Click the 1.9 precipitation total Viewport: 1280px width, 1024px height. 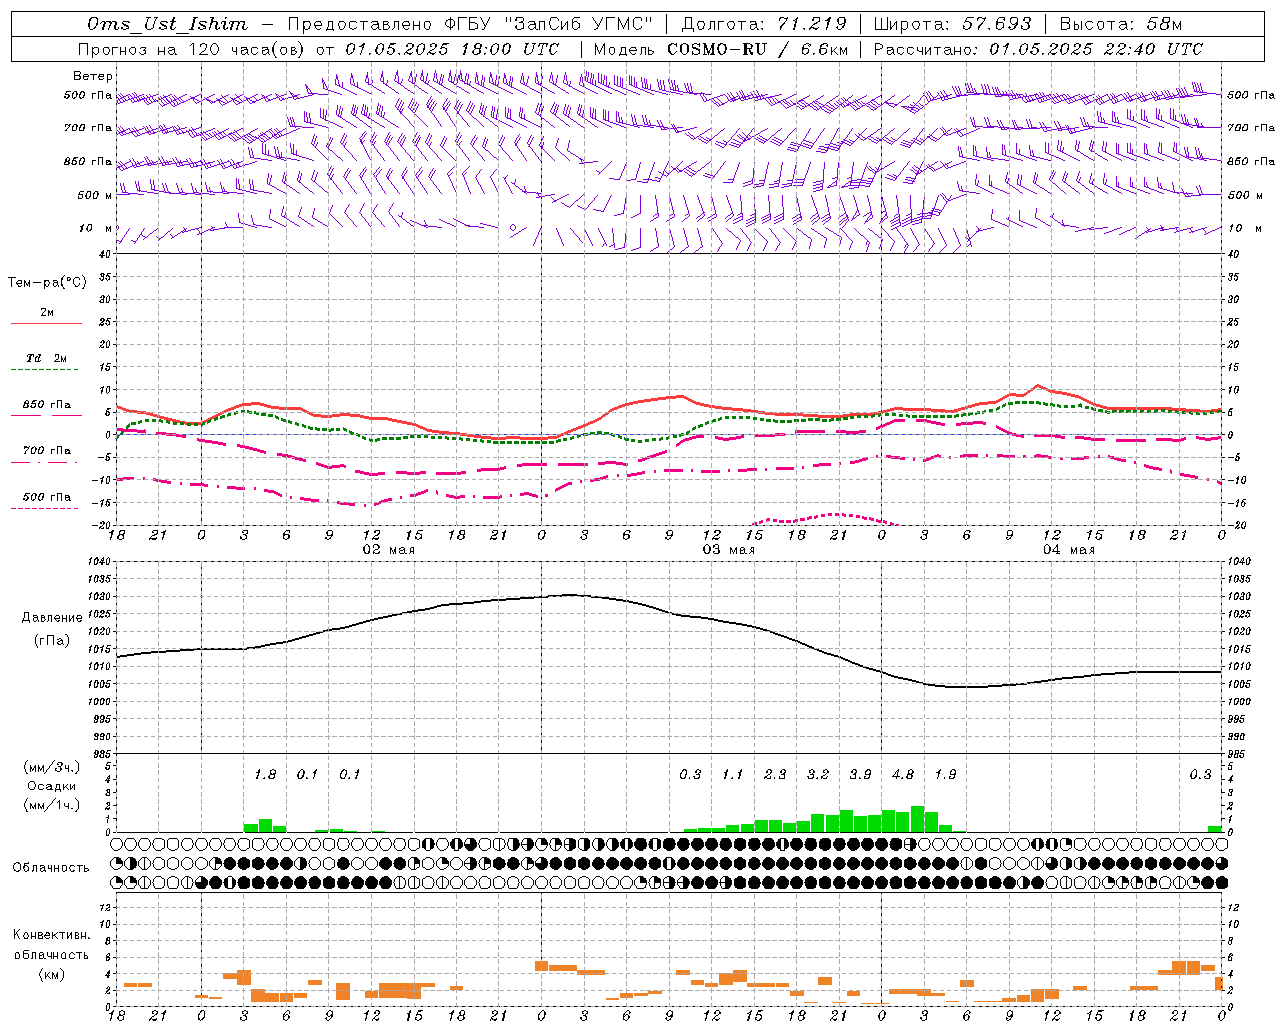point(945,775)
